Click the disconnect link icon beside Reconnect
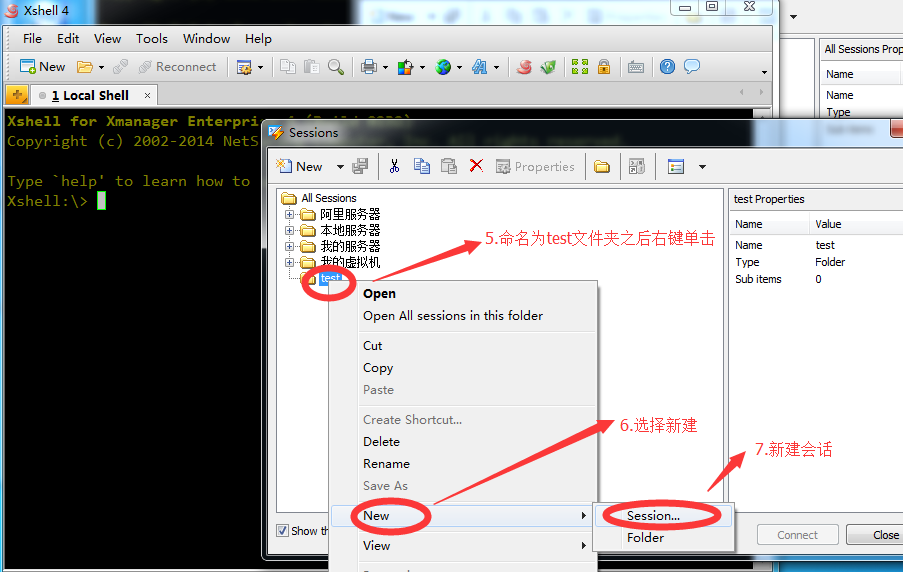This screenshot has height=572, width=903. pos(120,67)
